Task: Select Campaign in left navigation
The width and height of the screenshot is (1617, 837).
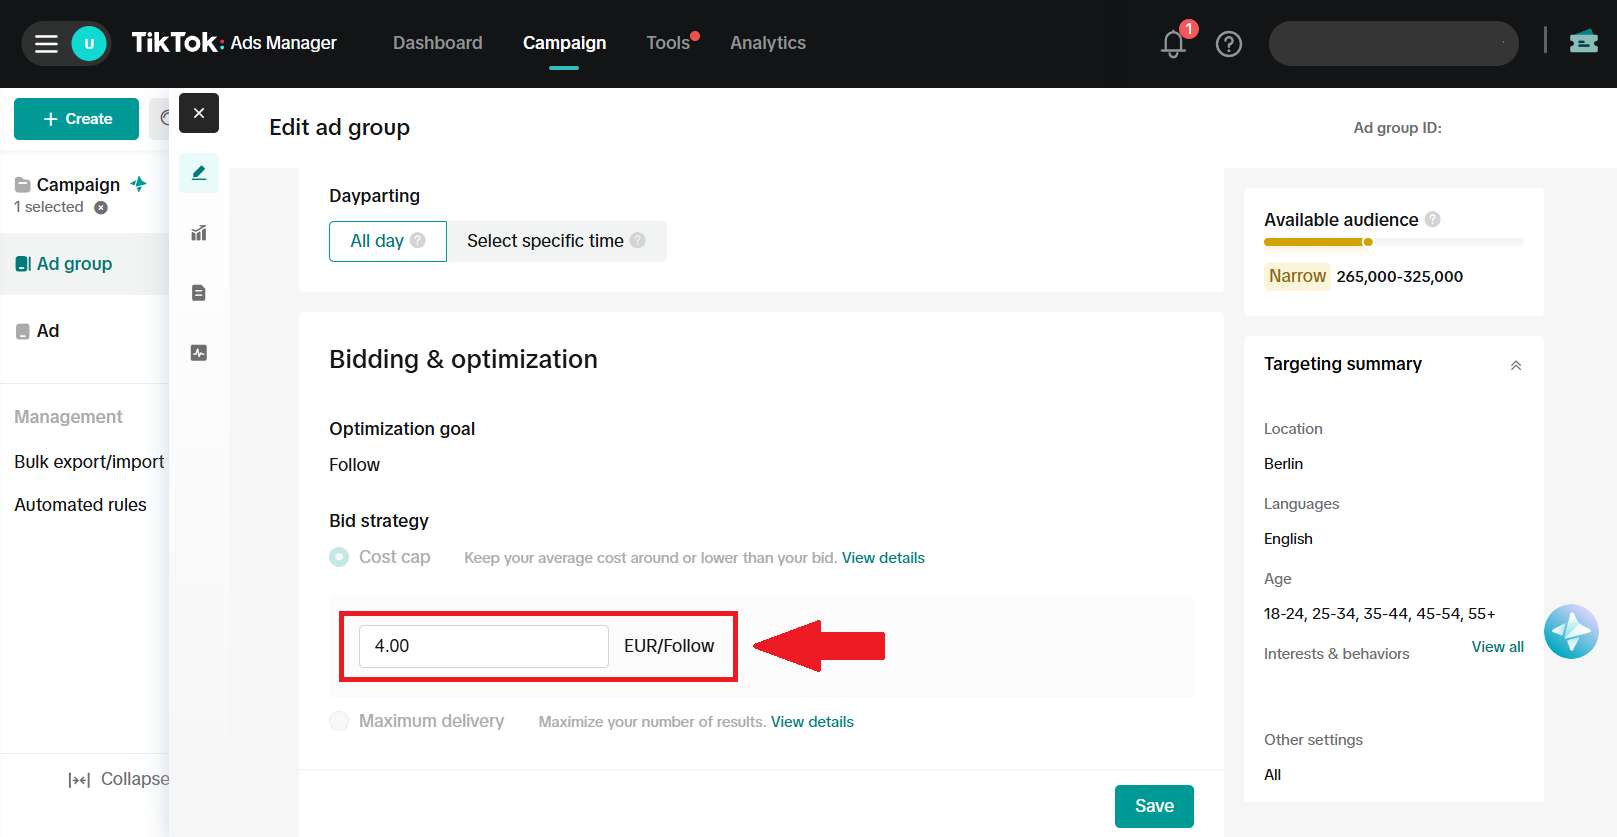Action: (78, 185)
